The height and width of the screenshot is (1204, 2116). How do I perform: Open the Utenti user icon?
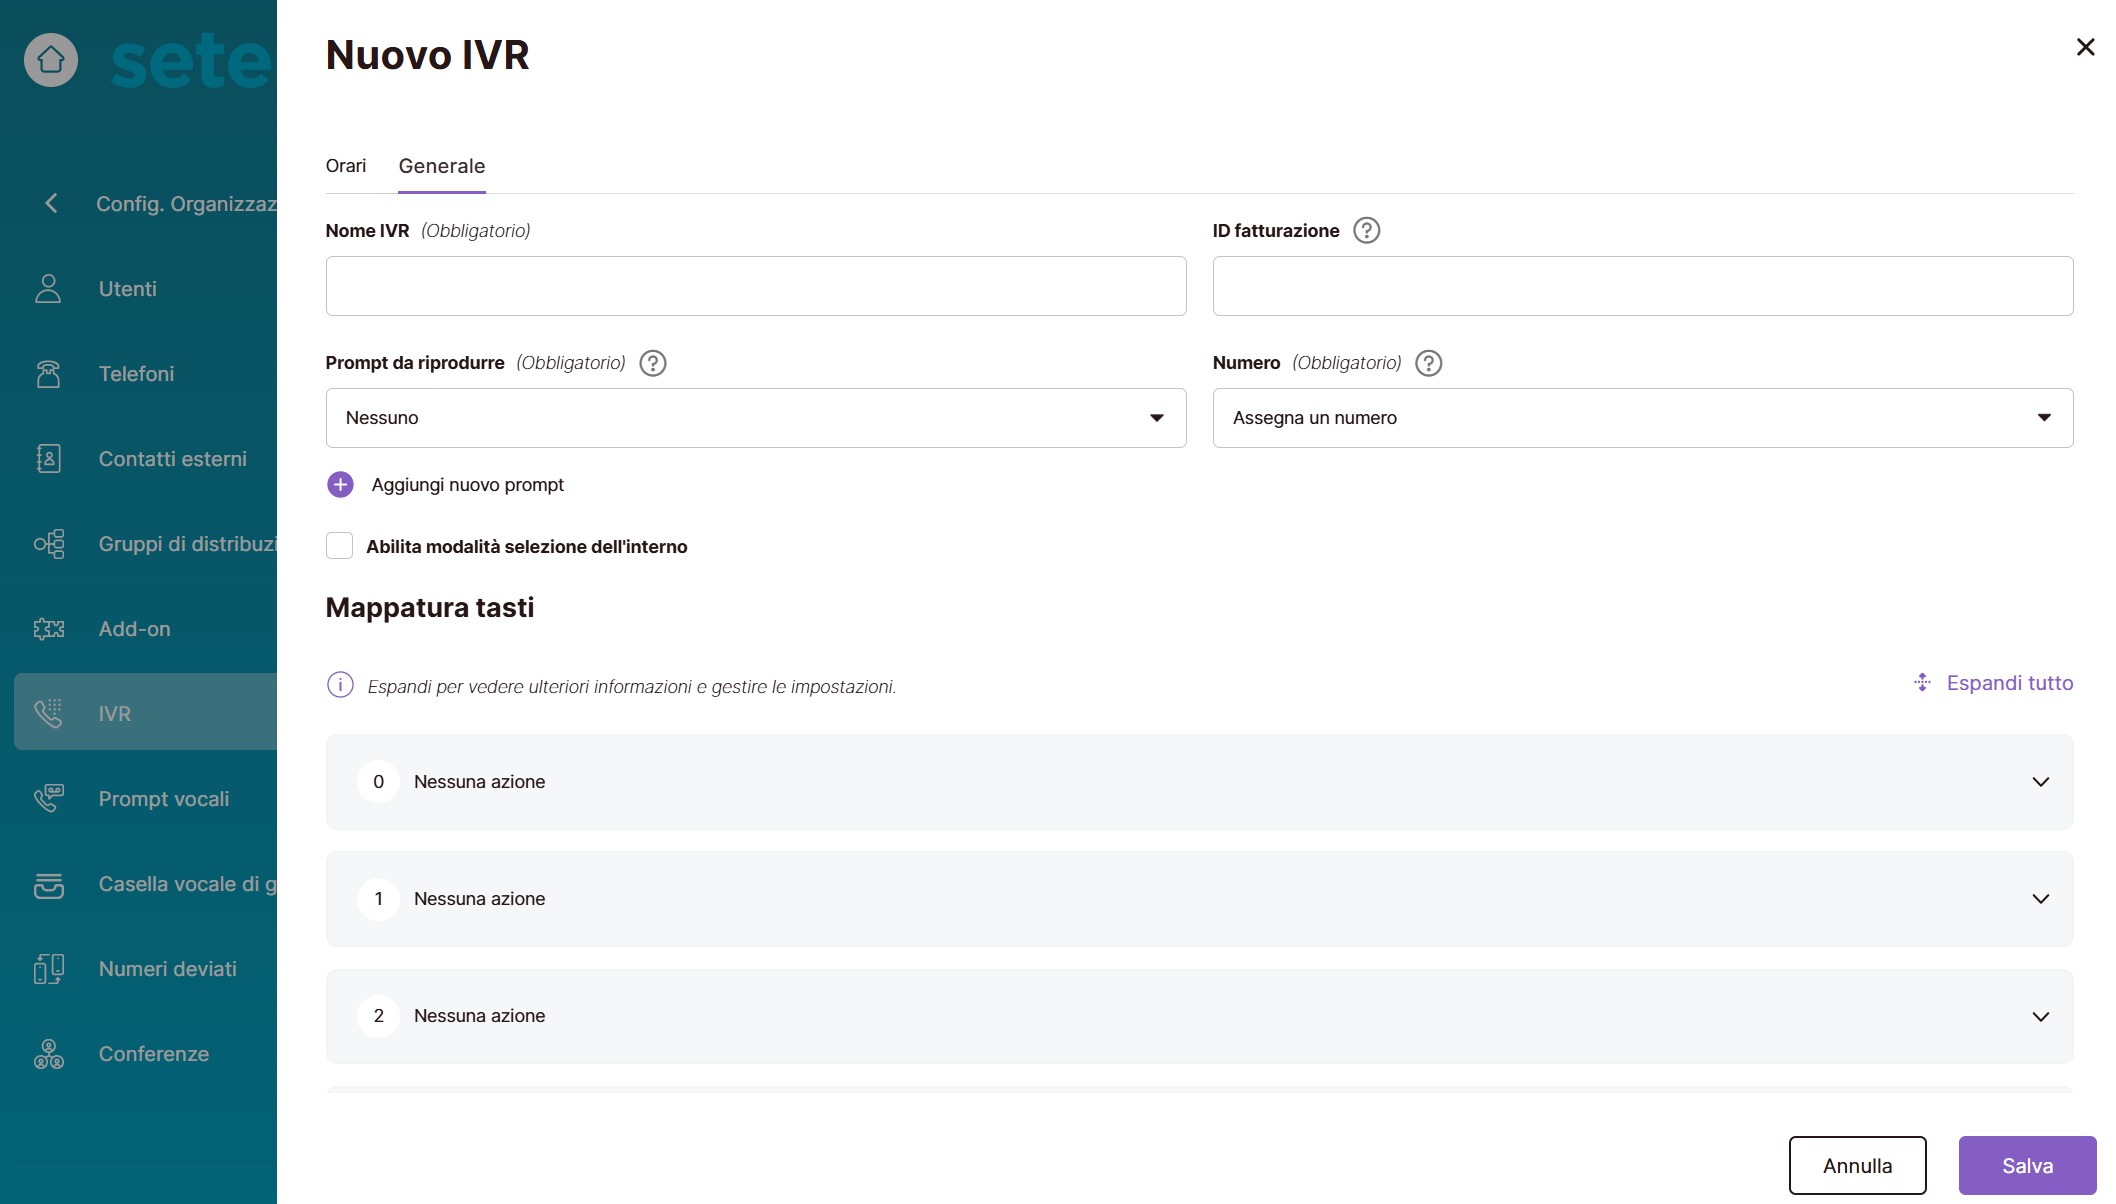pyautogui.click(x=48, y=289)
